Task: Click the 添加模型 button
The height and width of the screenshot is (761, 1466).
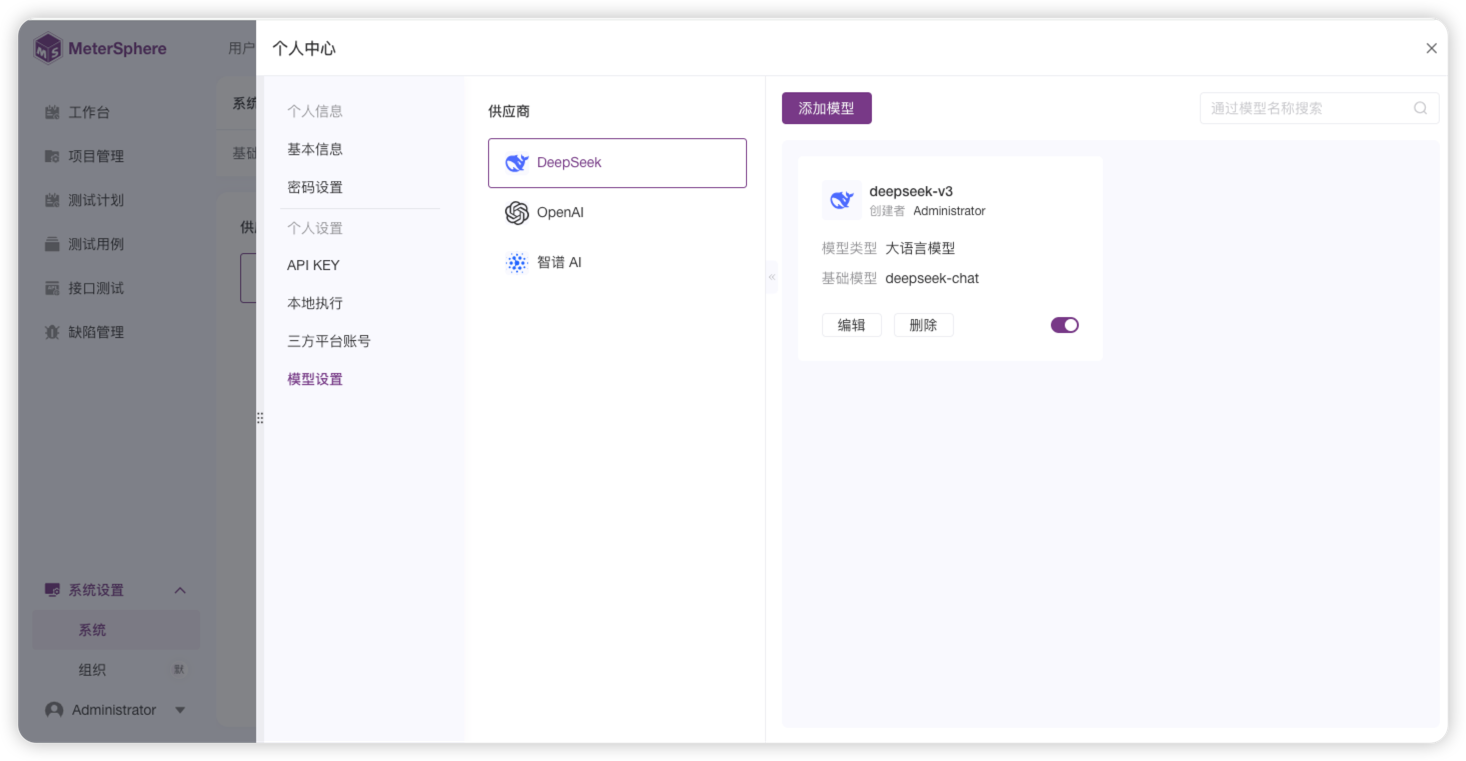Action: click(827, 108)
